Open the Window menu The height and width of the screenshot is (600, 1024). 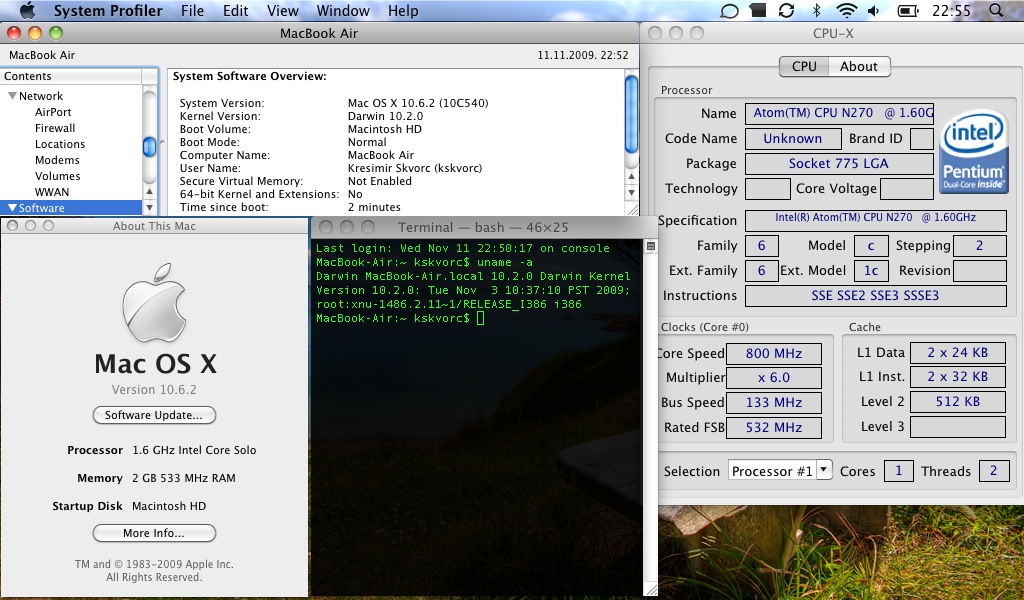click(343, 10)
